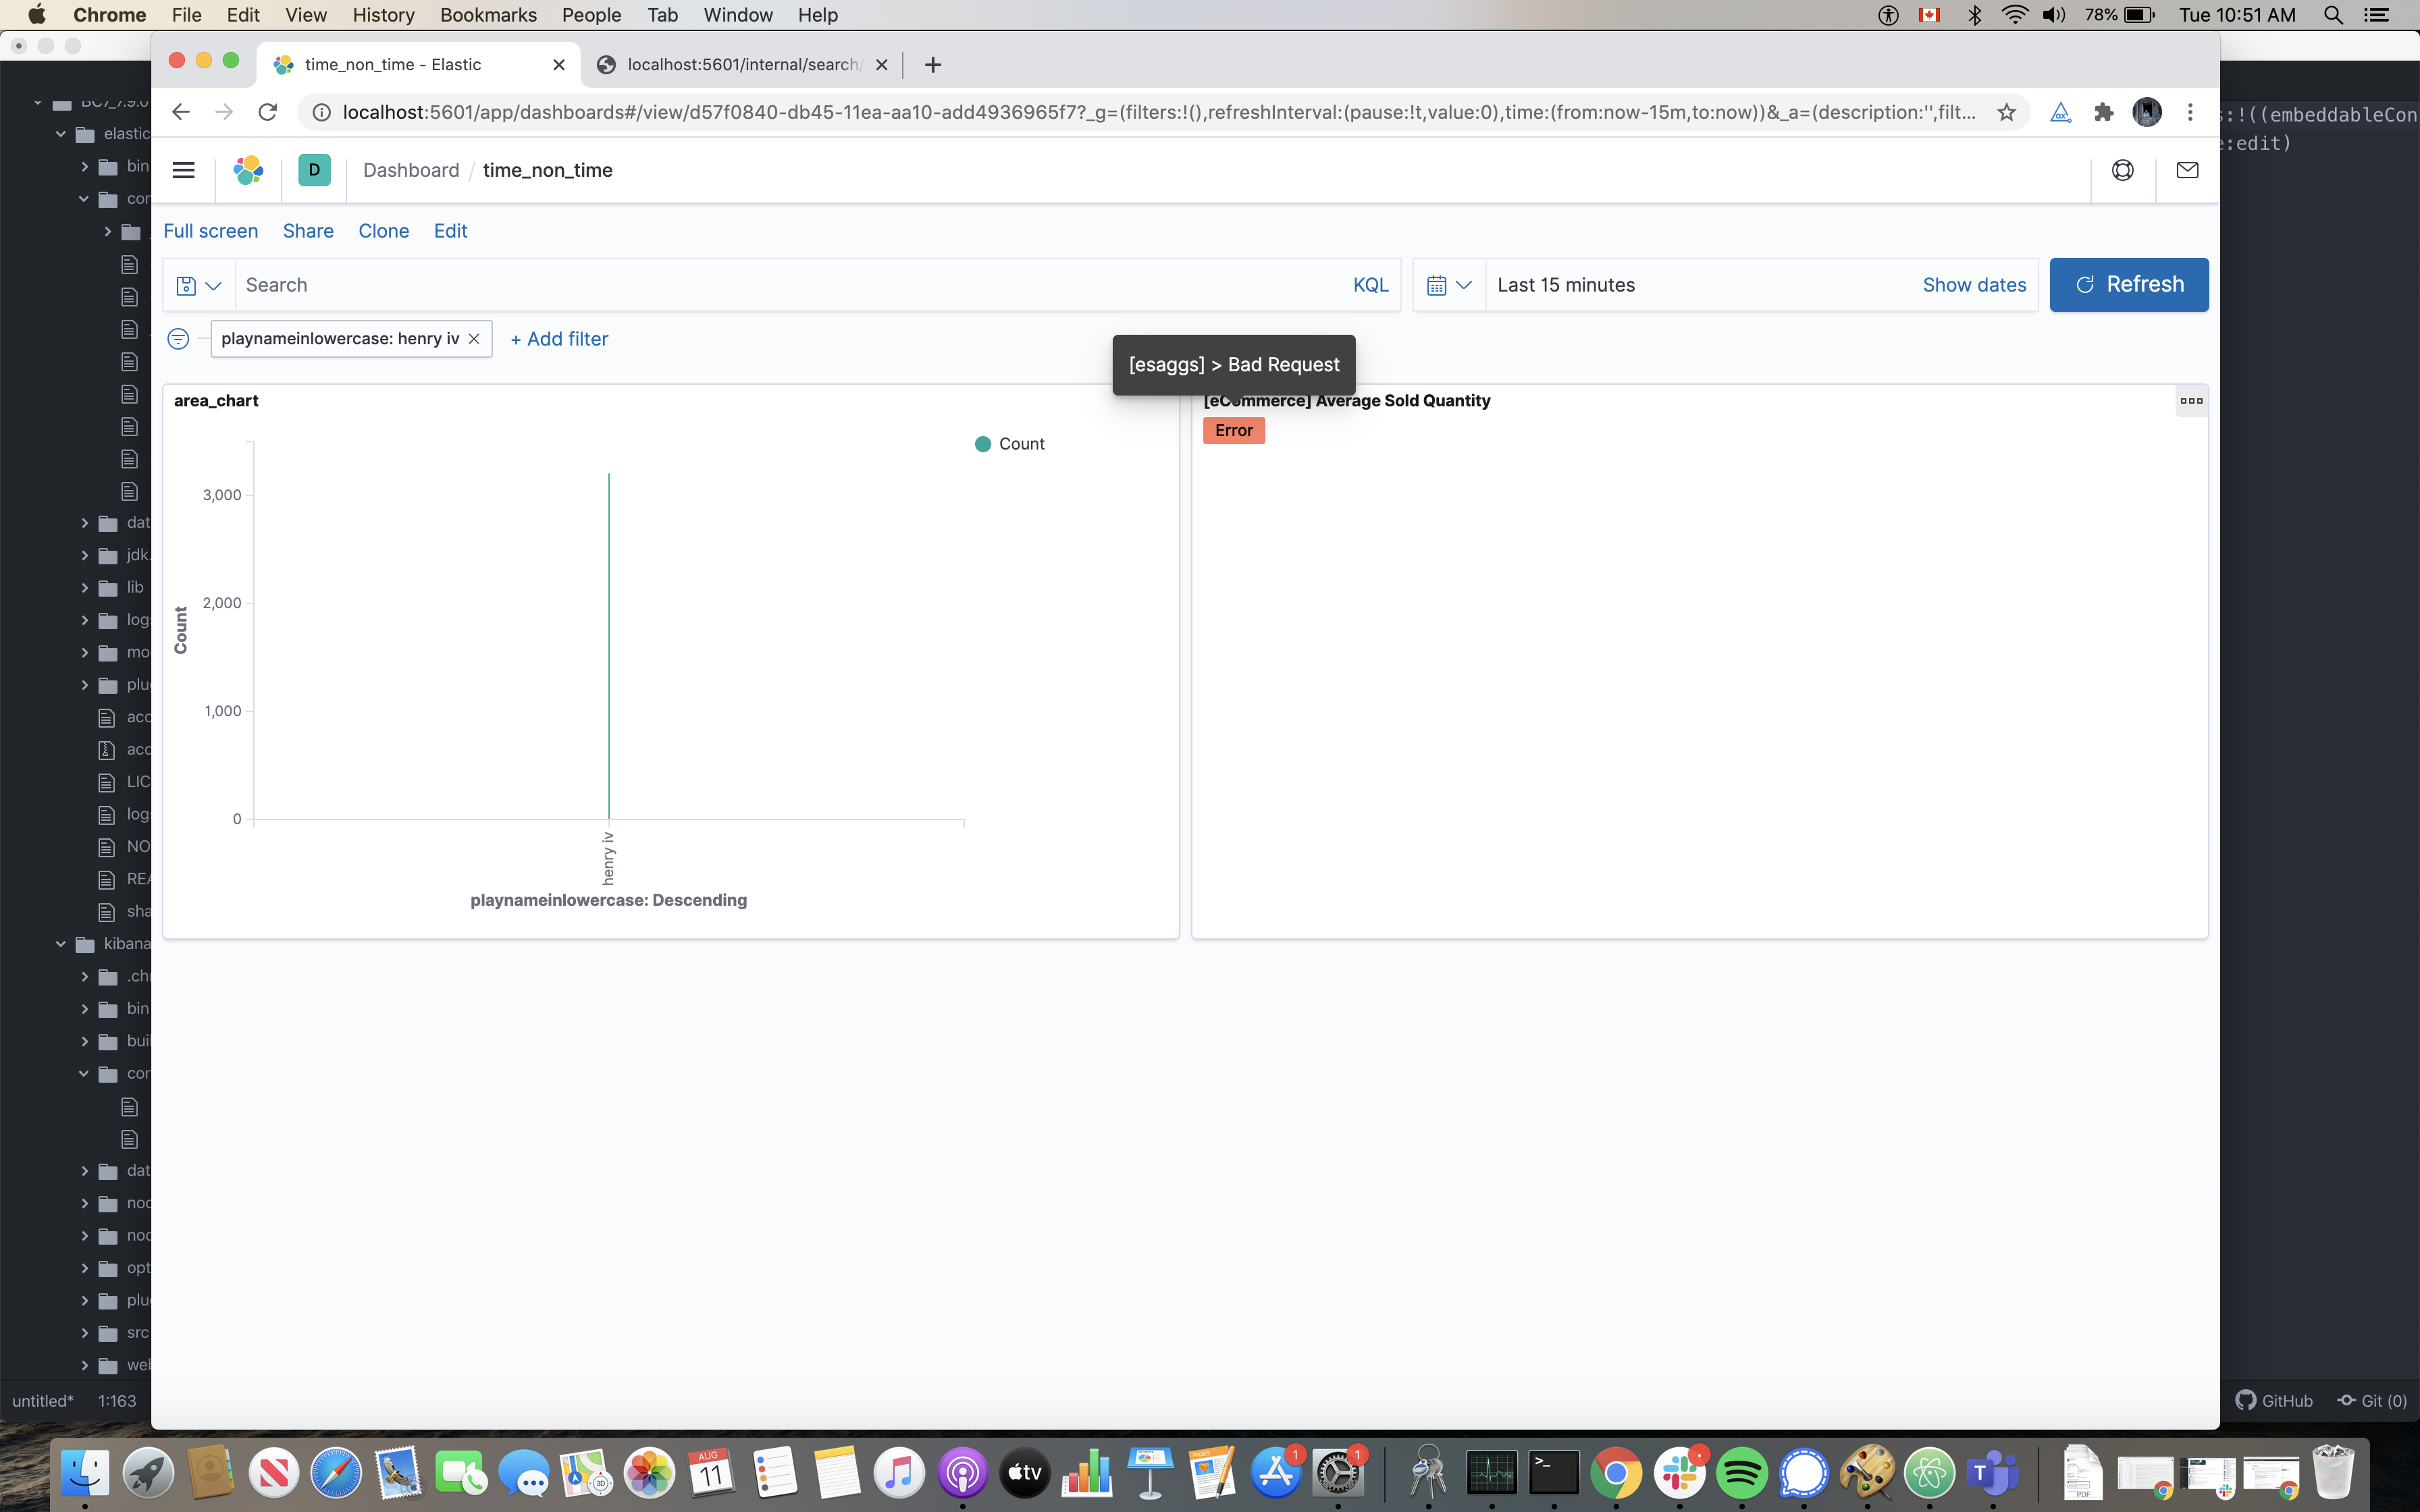Open the Kibana navigation menu
This screenshot has height=1512, width=2420.
[x=183, y=170]
